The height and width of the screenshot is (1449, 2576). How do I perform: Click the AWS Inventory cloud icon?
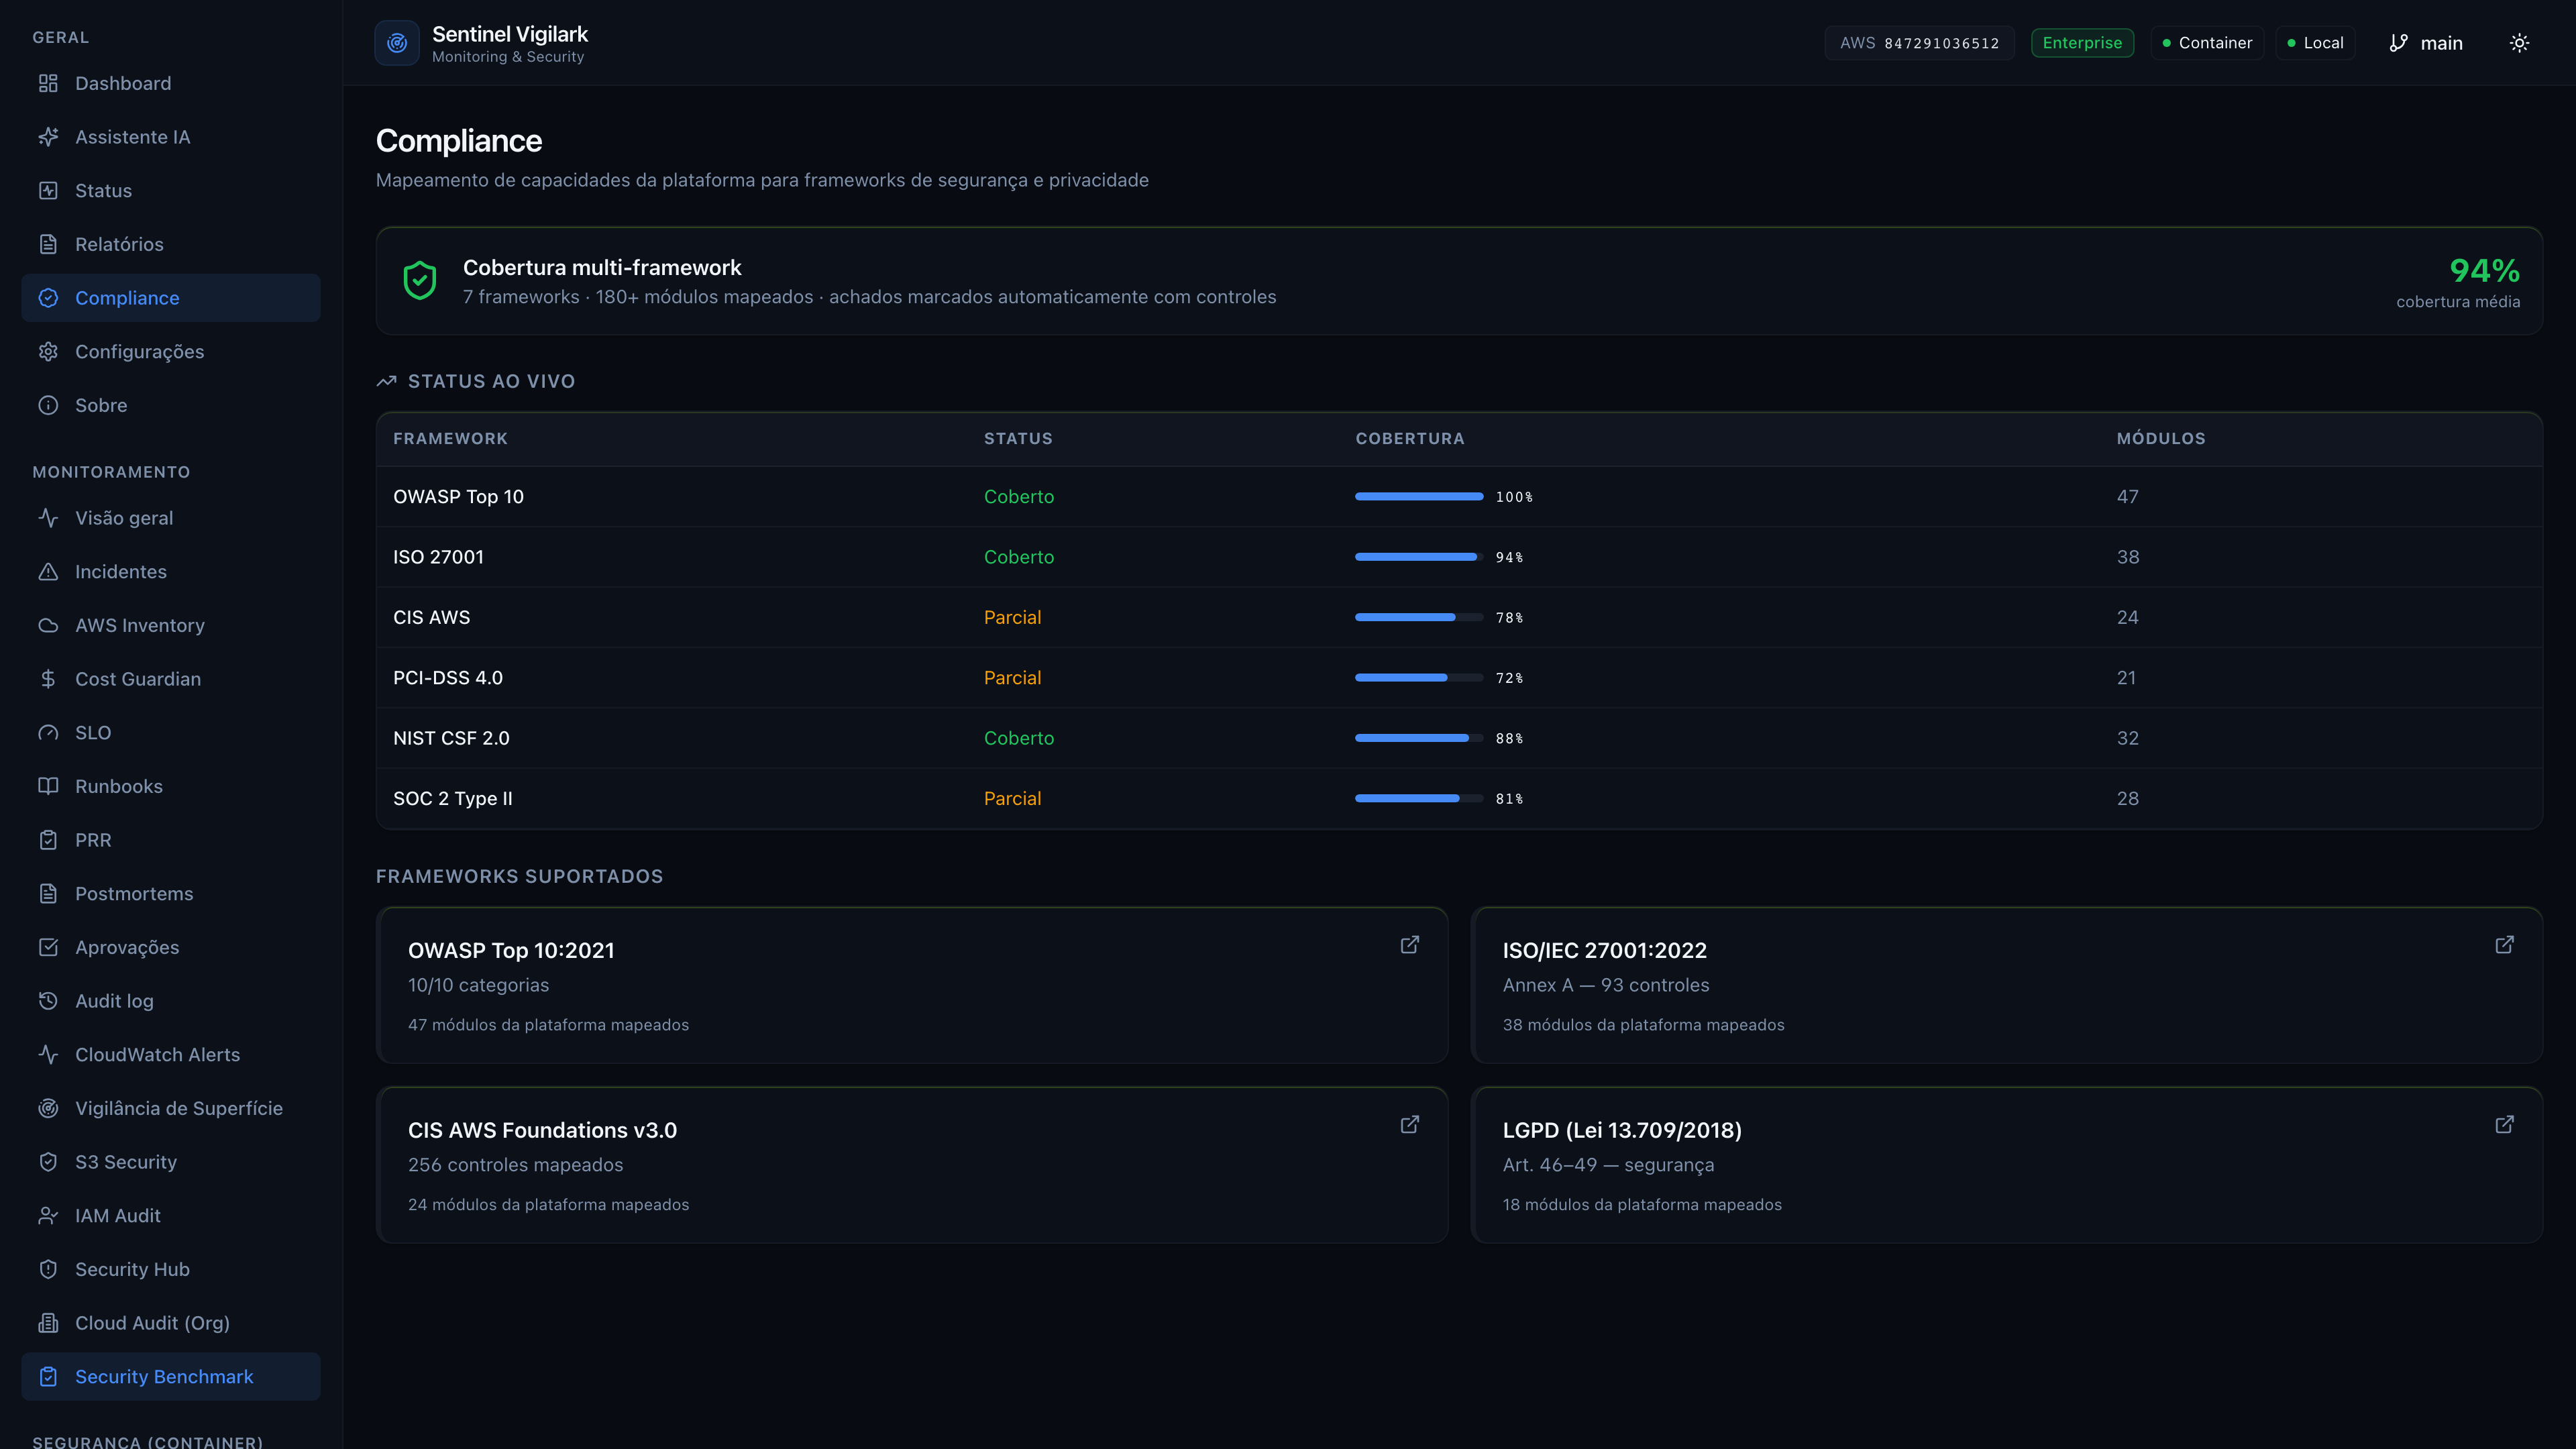(48, 625)
